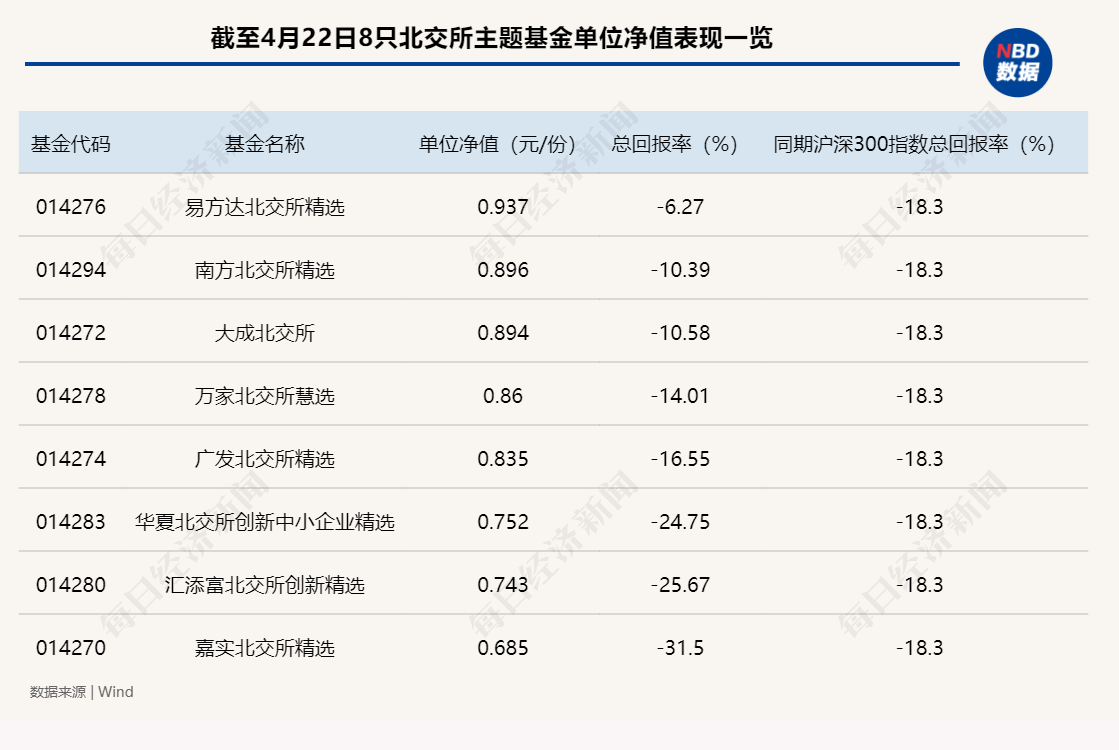
Task: Click the net value 0.86
Action: click(x=503, y=395)
